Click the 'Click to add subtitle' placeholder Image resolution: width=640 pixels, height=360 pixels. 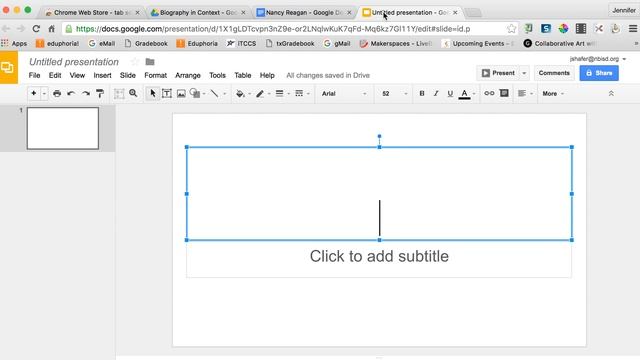pyautogui.click(x=379, y=256)
